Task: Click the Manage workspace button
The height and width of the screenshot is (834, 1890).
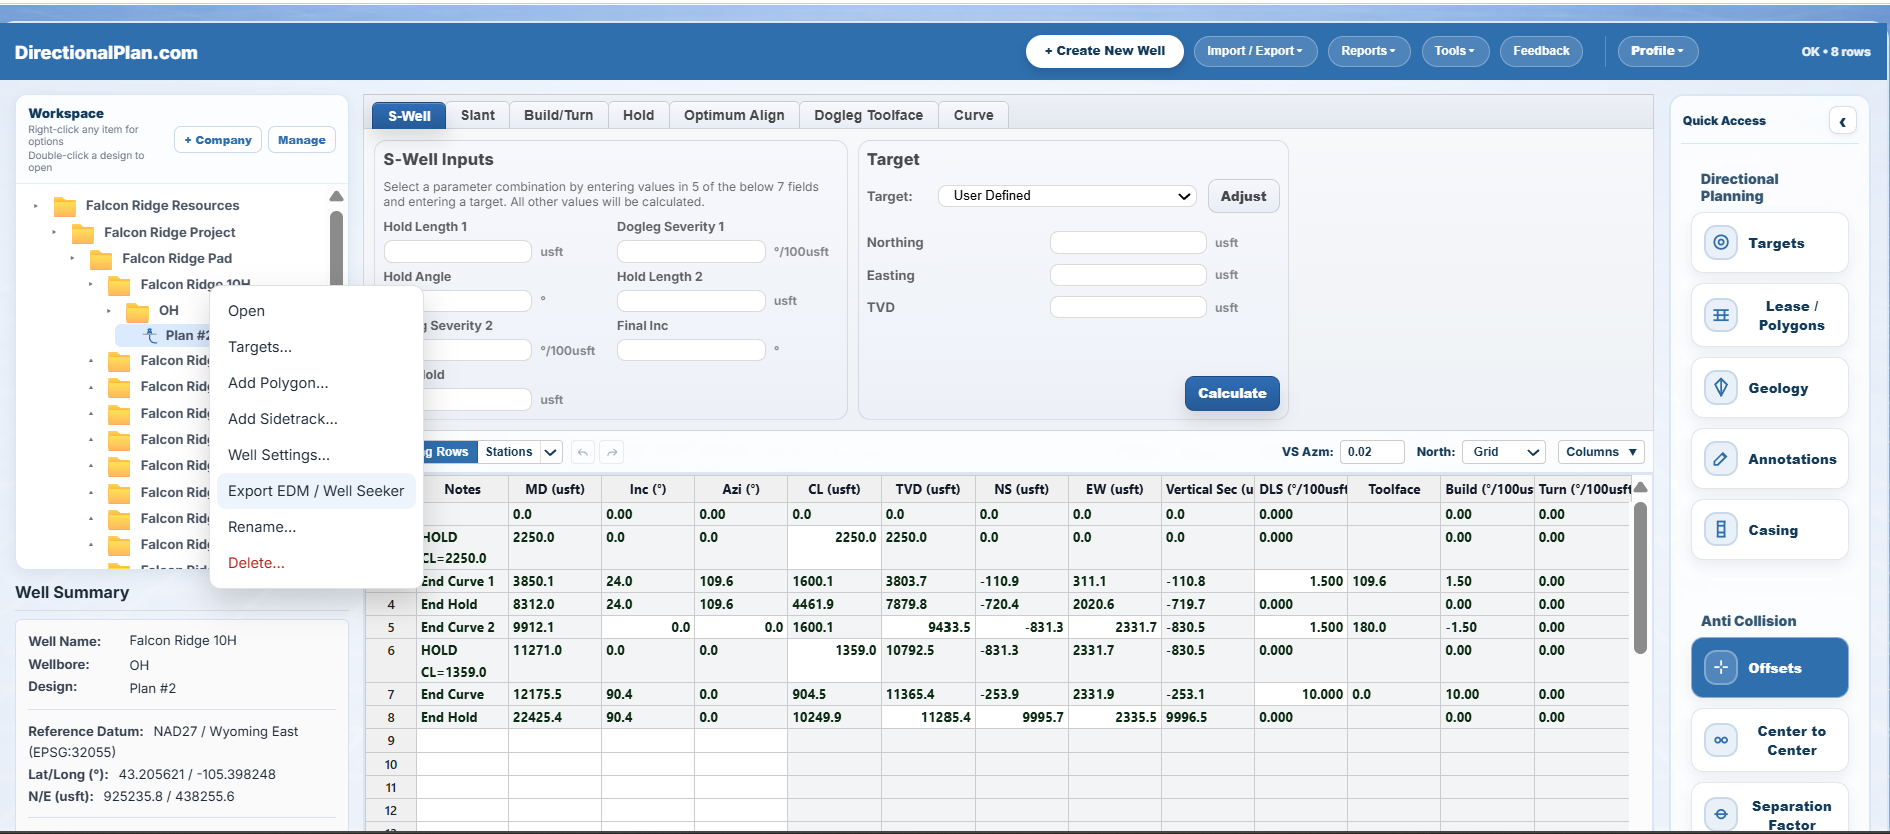Action: [302, 140]
